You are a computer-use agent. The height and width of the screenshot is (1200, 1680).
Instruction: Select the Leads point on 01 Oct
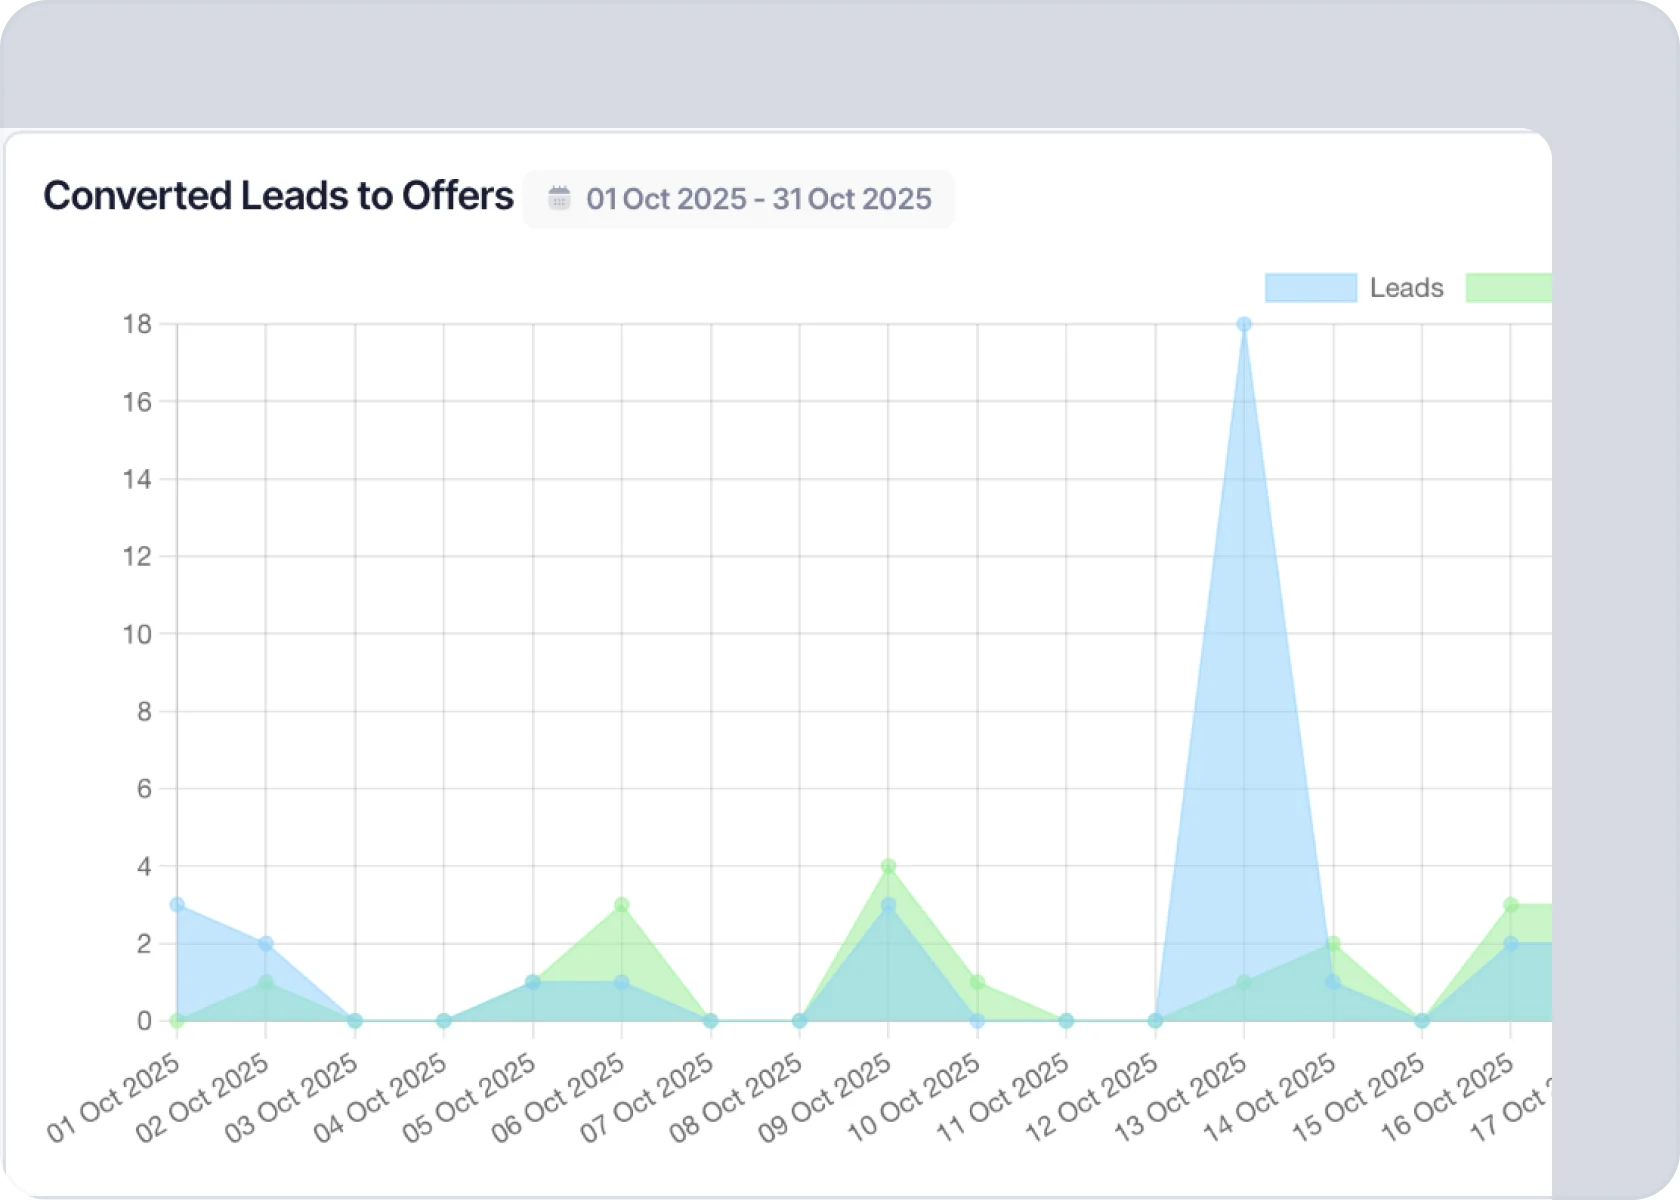pyautogui.click(x=177, y=905)
